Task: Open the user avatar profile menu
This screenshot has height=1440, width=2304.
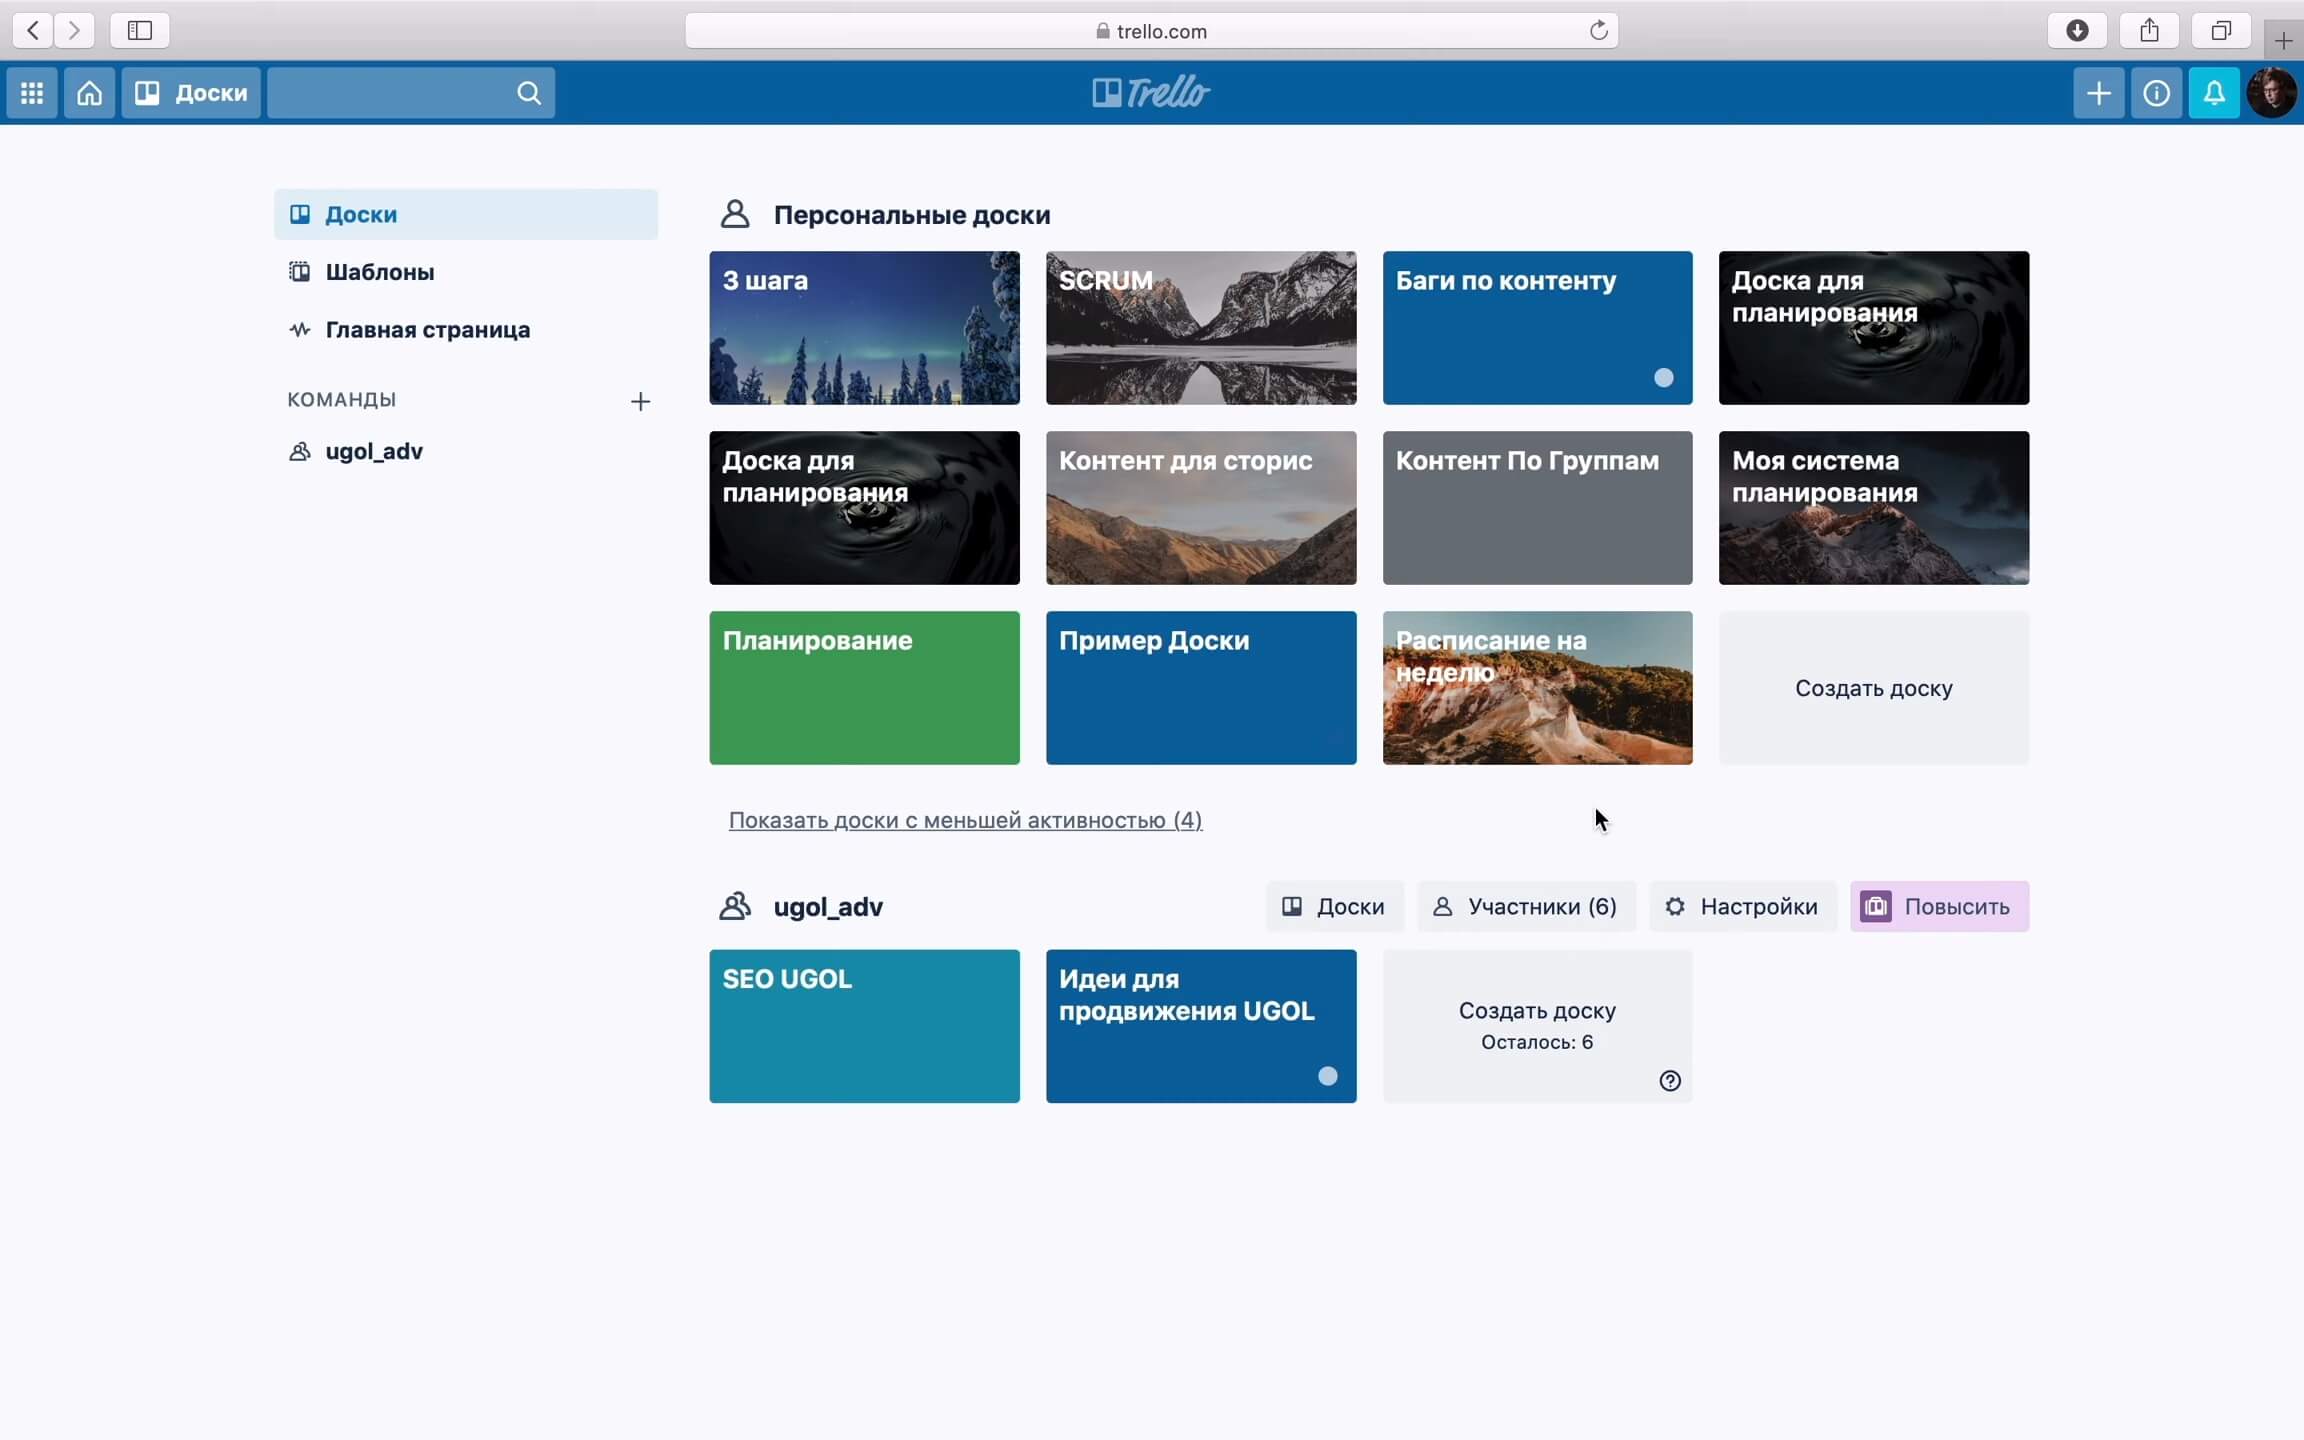Action: (2272, 93)
